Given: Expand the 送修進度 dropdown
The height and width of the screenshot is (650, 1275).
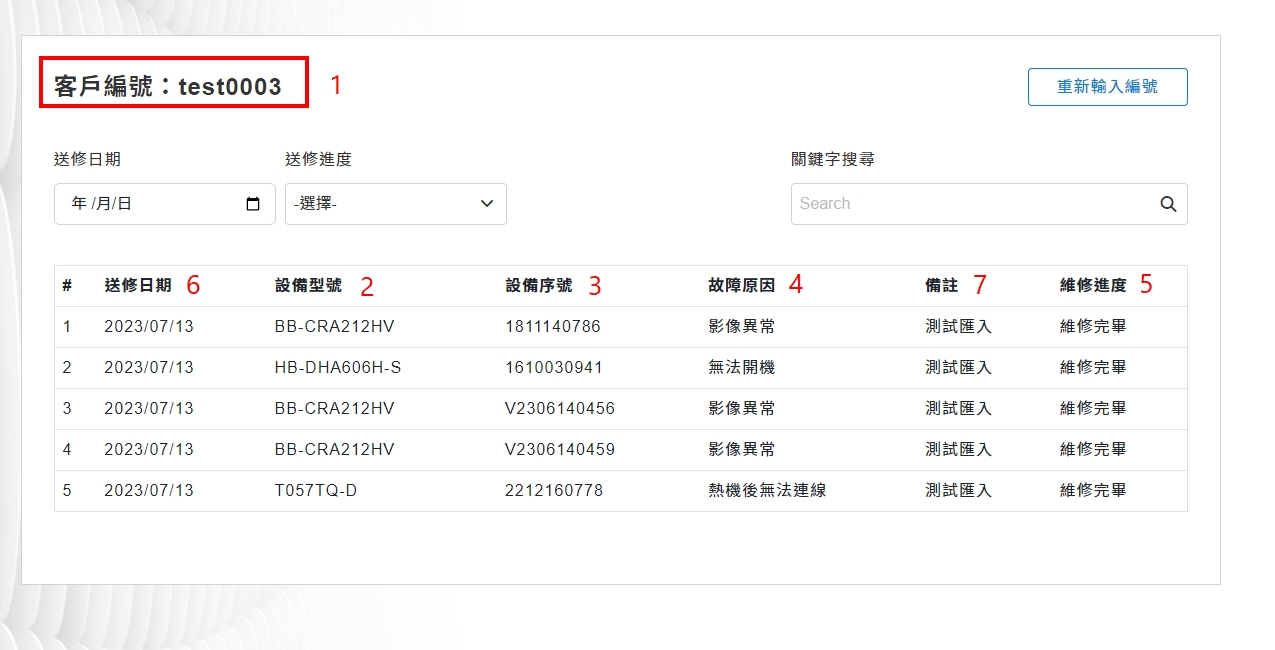Looking at the screenshot, I should tap(395, 204).
